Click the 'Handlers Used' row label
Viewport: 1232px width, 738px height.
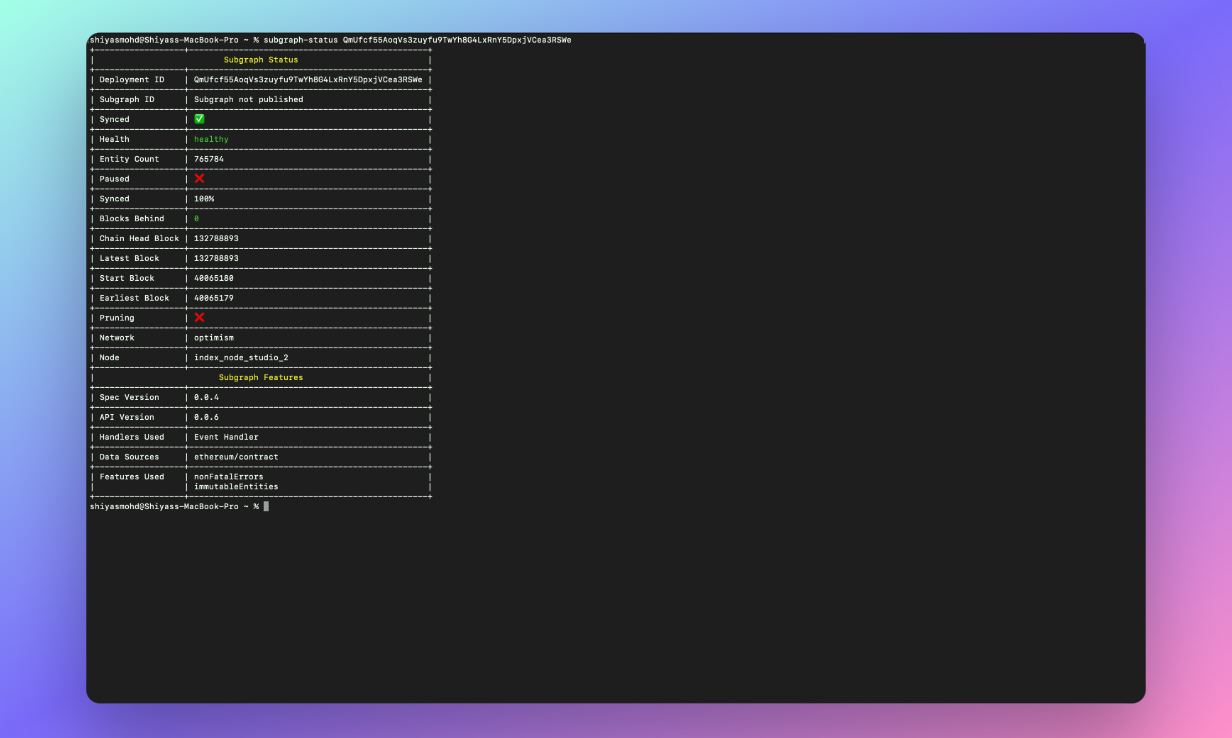coord(132,437)
